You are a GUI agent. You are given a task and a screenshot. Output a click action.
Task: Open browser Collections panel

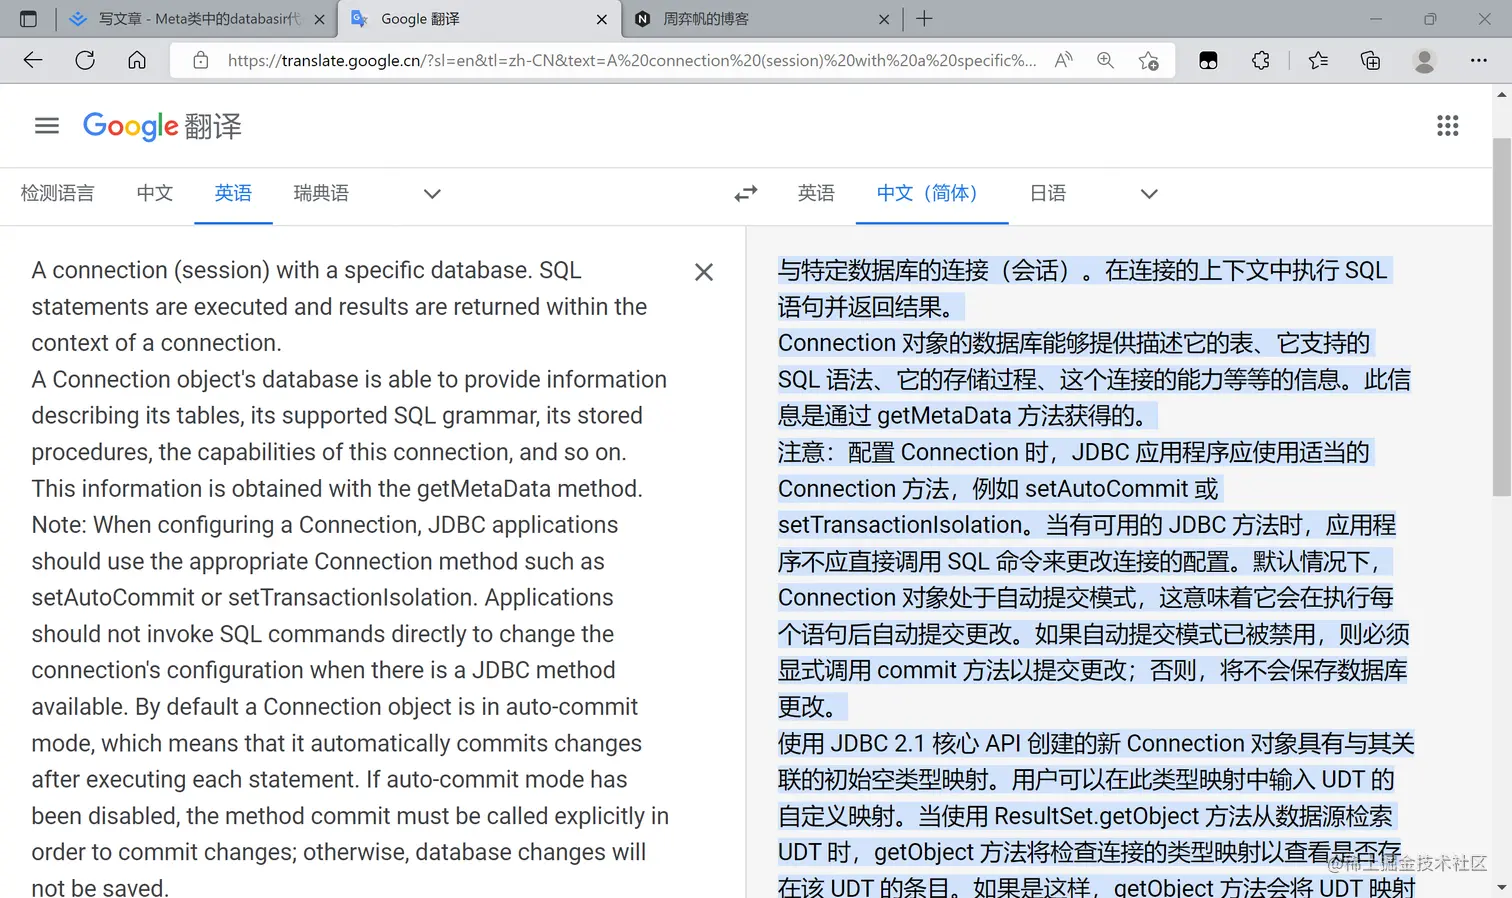tap(1371, 60)
